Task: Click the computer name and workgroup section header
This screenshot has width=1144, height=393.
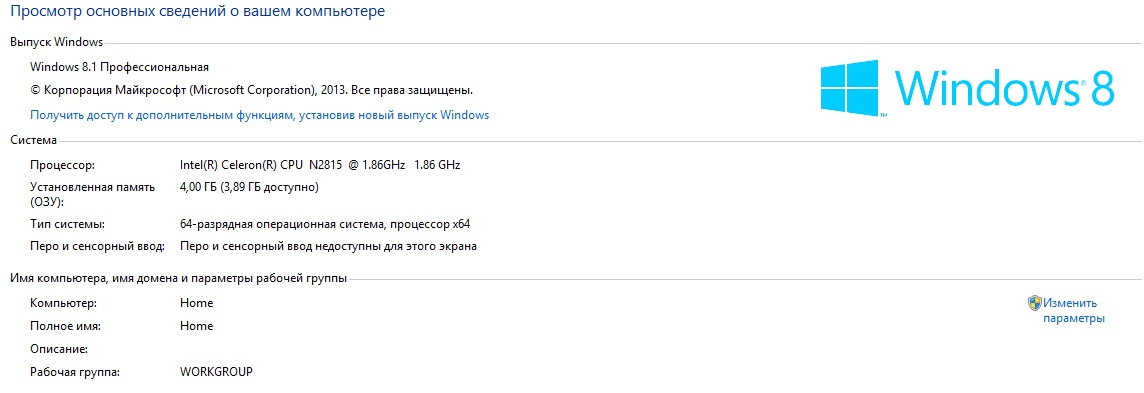Action: (179, 278)
